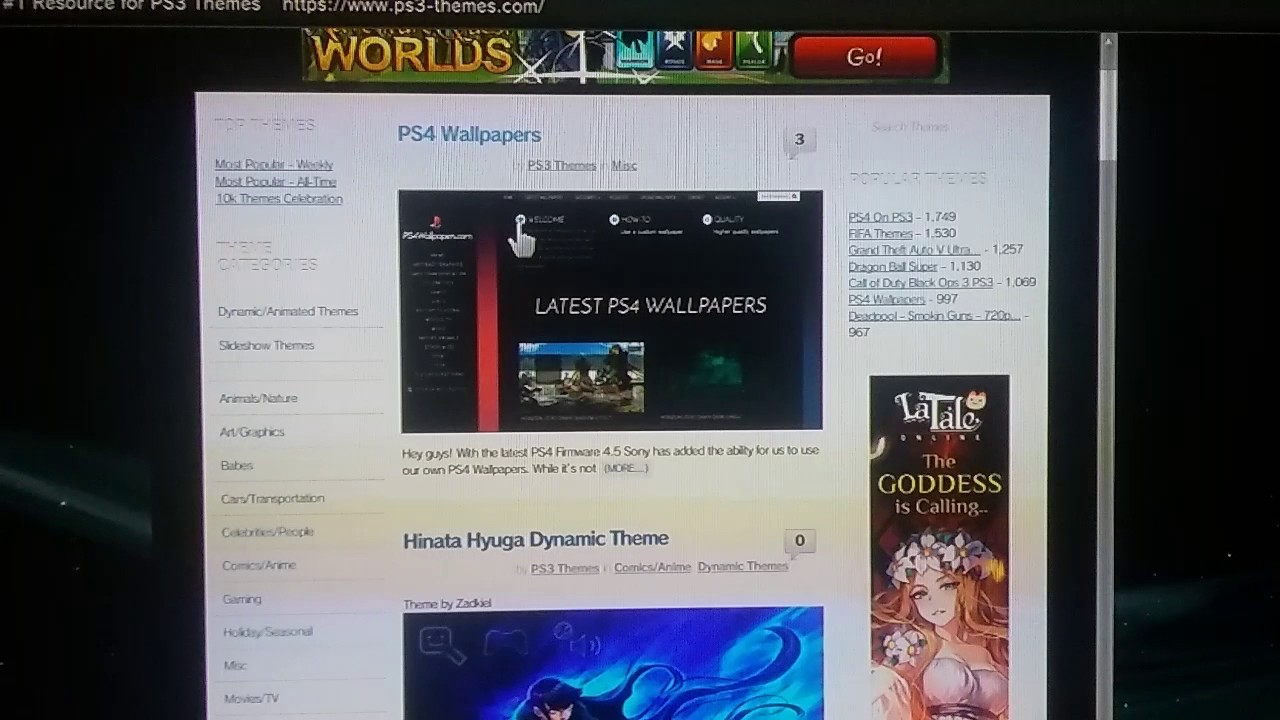Select Gaming category

click(242, 599)
